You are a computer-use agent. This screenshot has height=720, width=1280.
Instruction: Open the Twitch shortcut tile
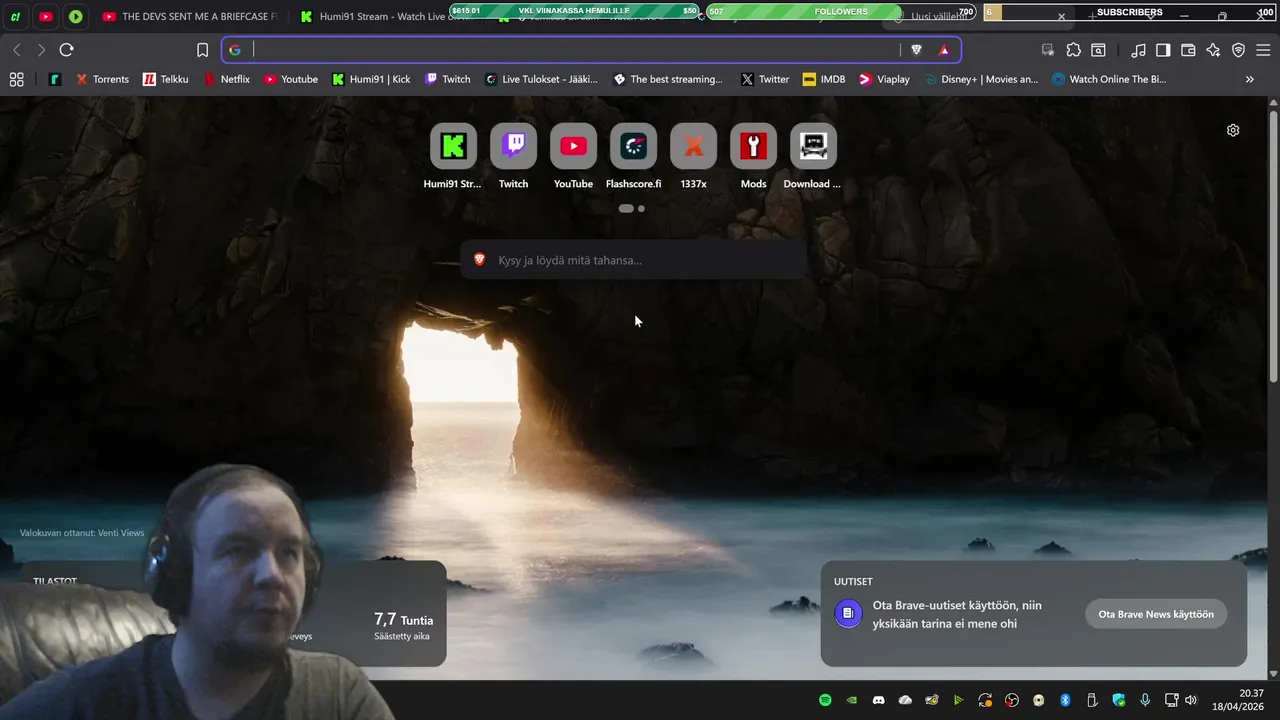(x=513, y=156)
